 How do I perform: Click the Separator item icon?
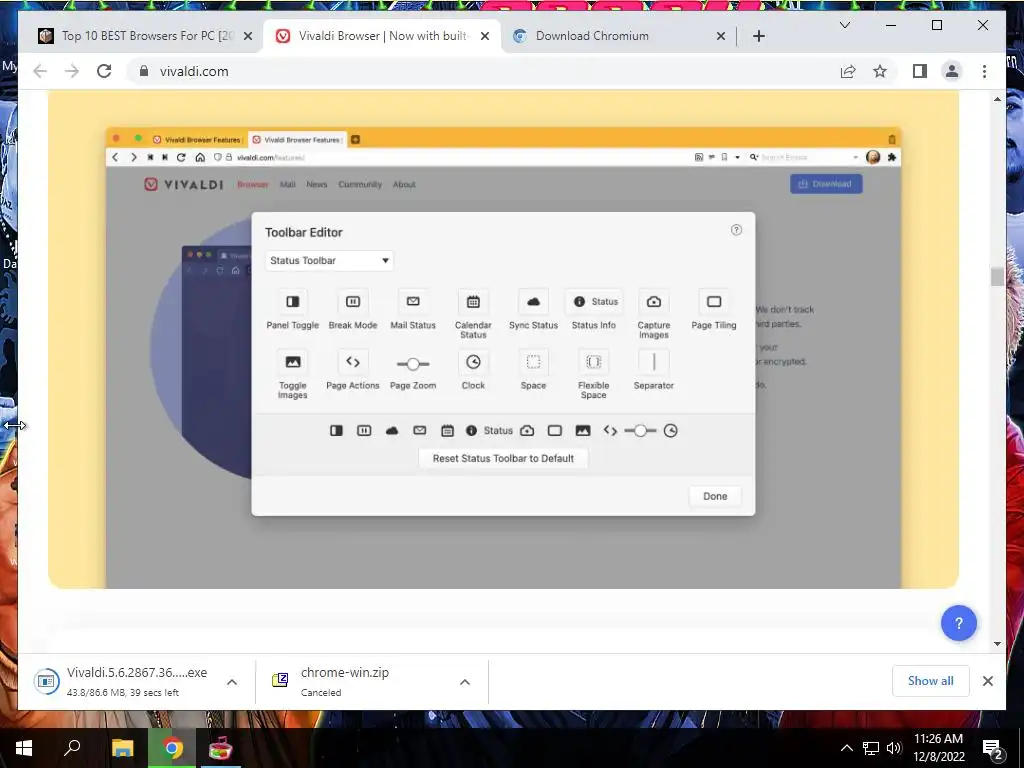point(654,362)
